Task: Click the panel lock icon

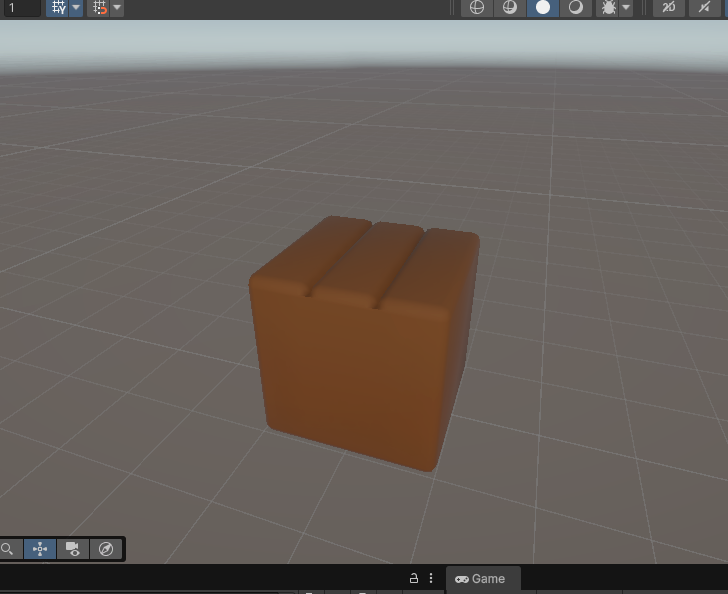Action: coord(413,579)
